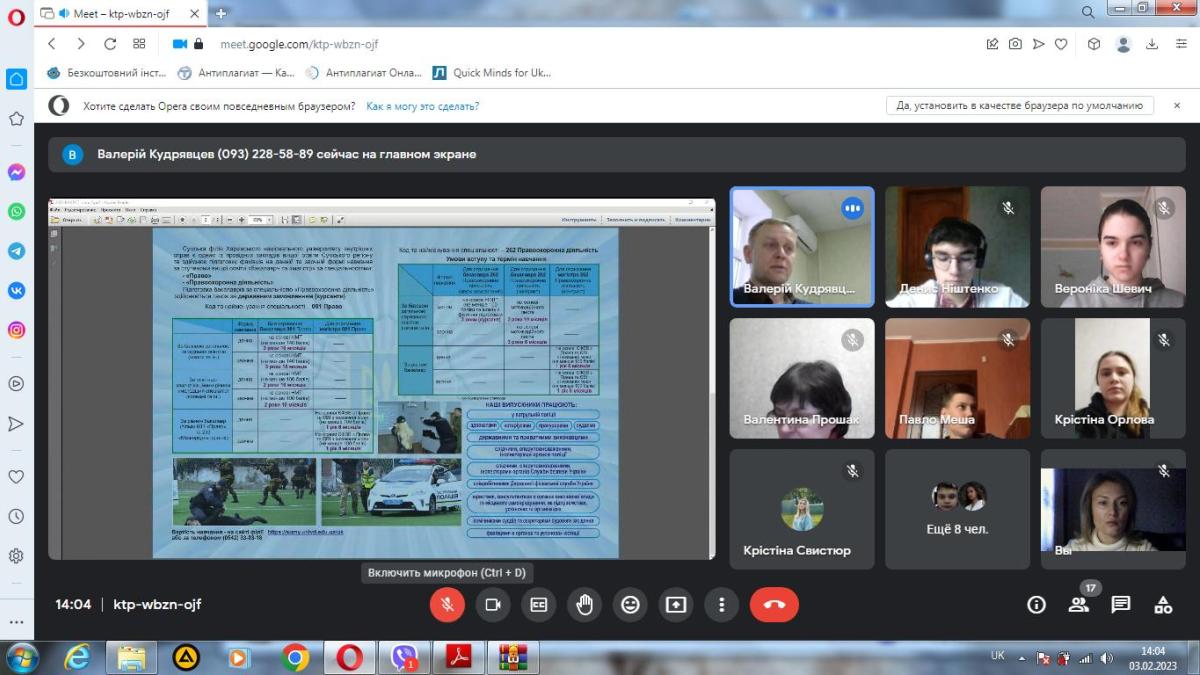1200x675 pixels.
Task: Open emoji reactions in Meet toolbar
Action: point(630,604)
